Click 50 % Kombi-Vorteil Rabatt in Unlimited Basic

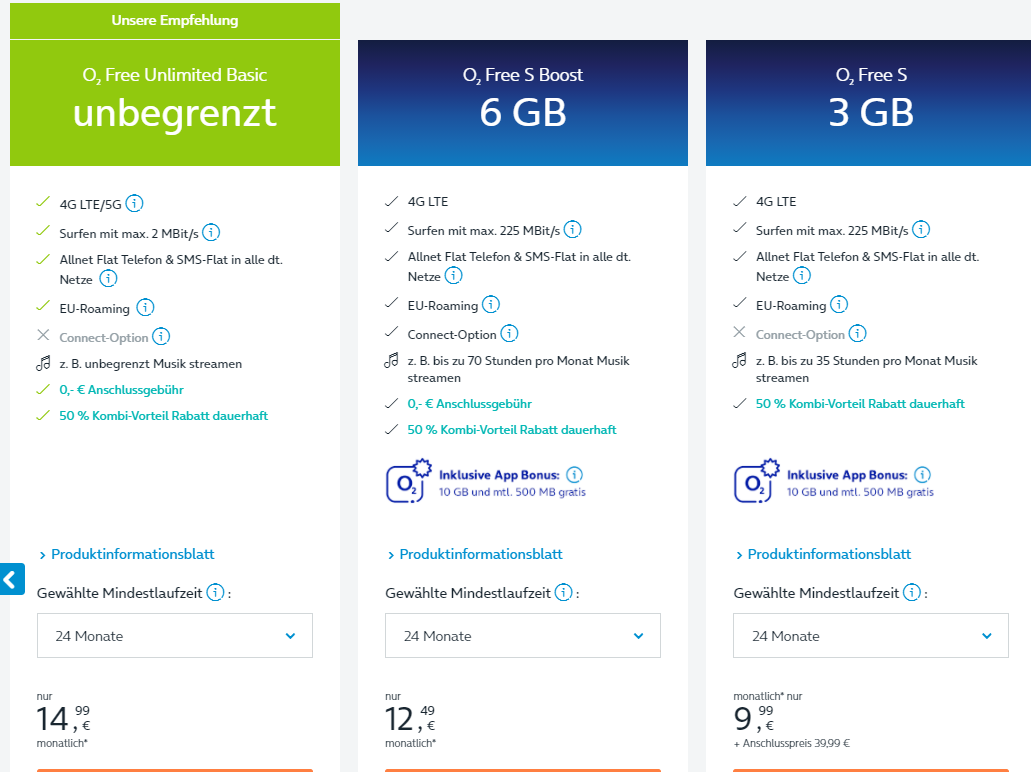tap(164, 416)
